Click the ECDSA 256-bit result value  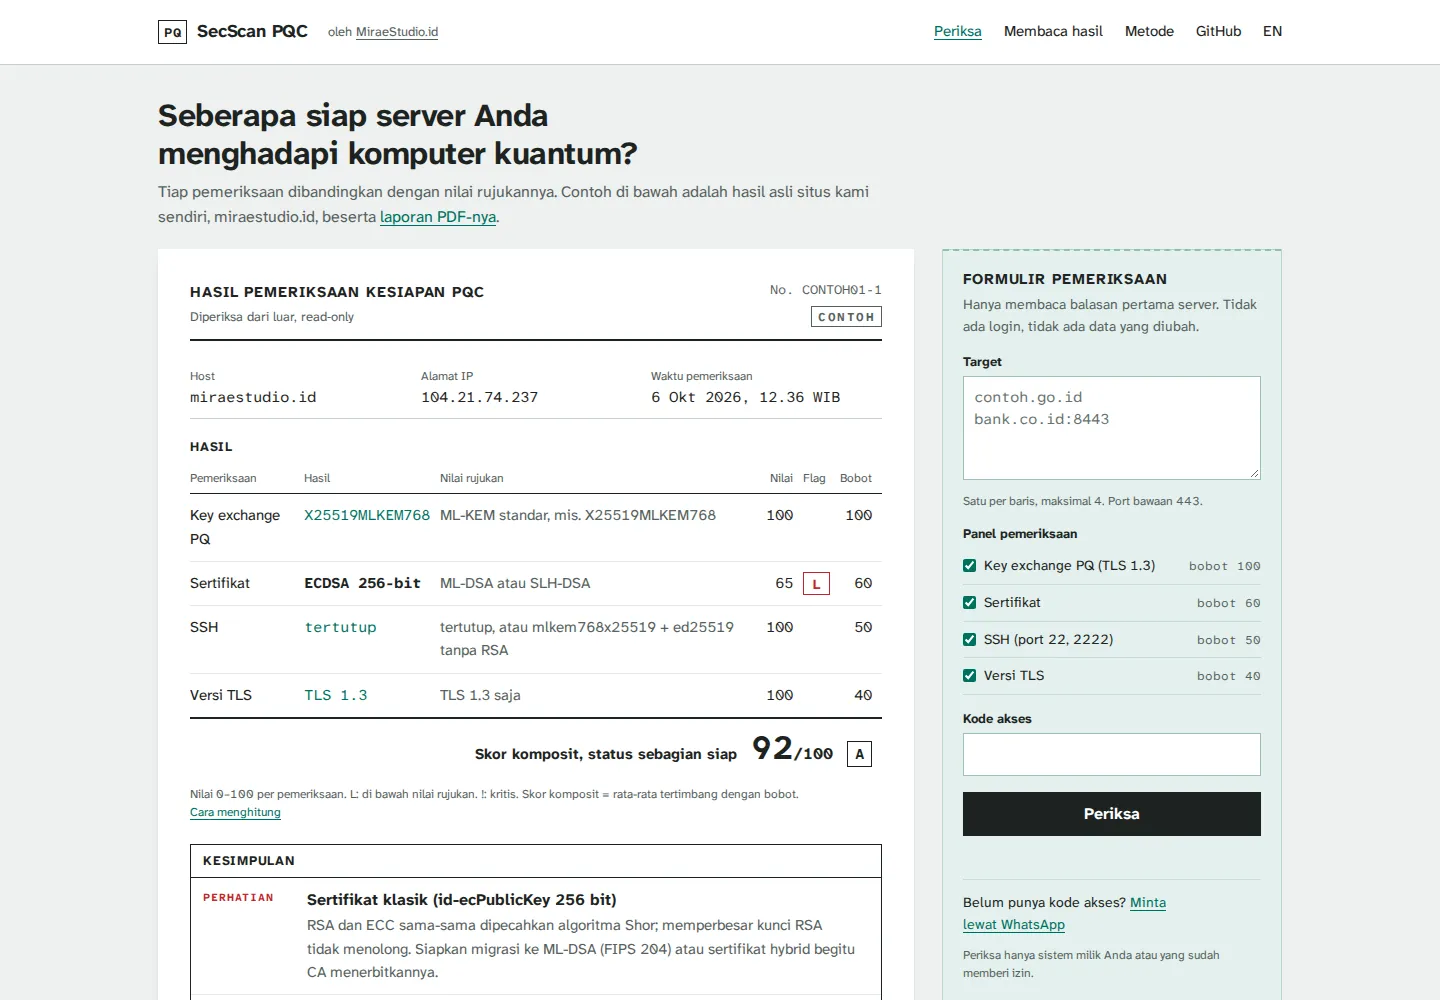pos(362,583)
